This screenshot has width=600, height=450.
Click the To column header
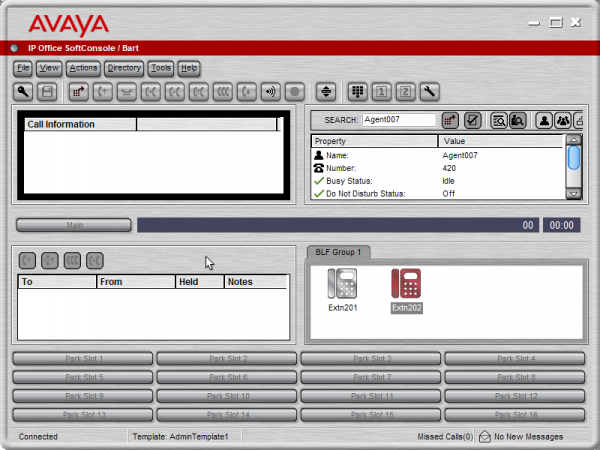[x=57, y=282]
